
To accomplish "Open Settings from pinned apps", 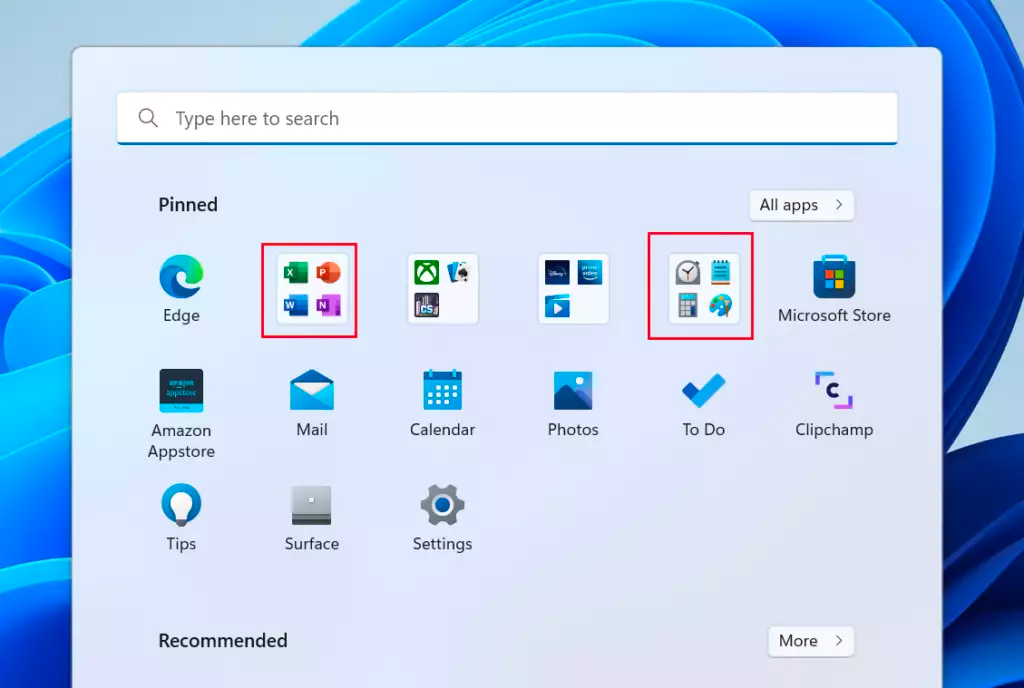I will point(442,518).
